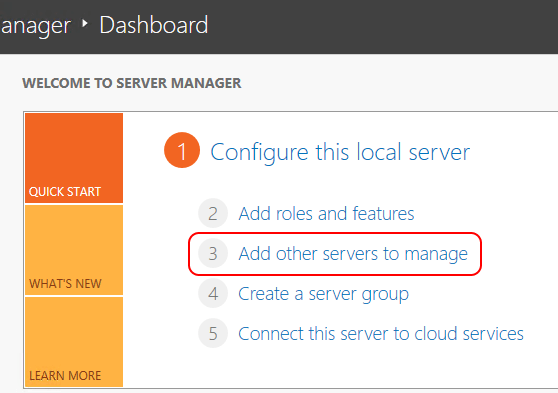Show the Learn More tile
The width and height of the screenshot is (558, 393).
pyautogui.click(x=74, y=342)
